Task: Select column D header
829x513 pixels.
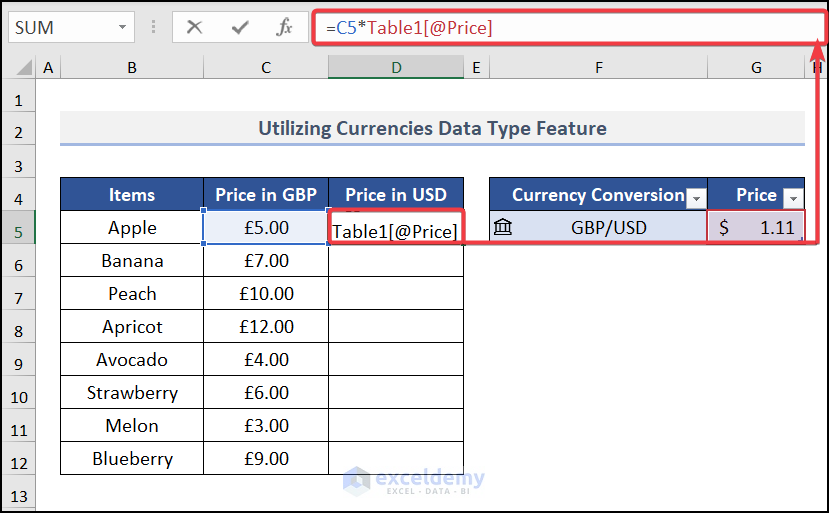Action: (x=396, y=67)
